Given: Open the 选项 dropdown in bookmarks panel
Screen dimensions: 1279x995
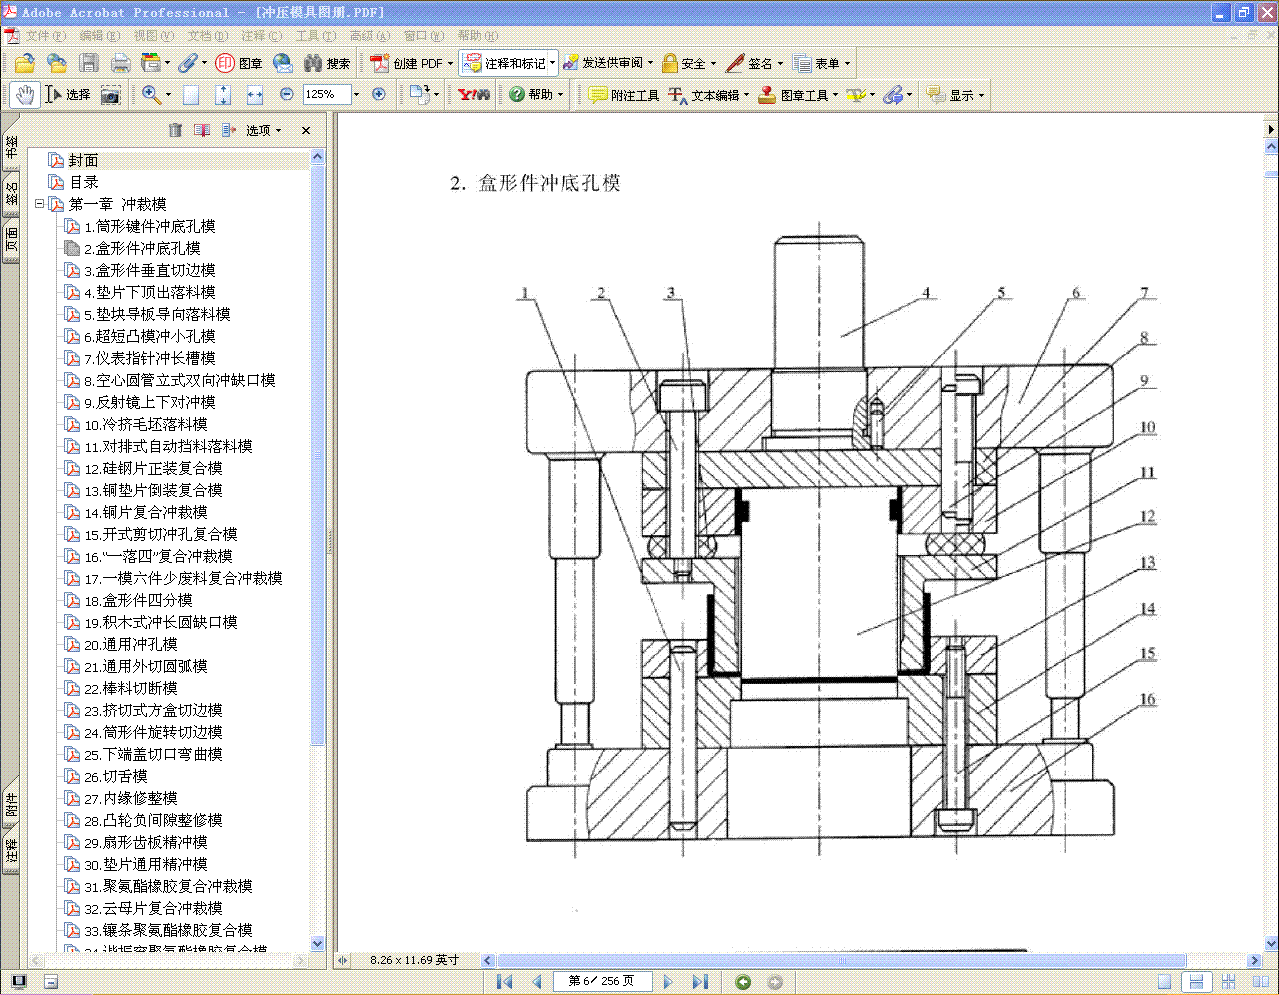Looking at the screenshot, I should [262, 130].
